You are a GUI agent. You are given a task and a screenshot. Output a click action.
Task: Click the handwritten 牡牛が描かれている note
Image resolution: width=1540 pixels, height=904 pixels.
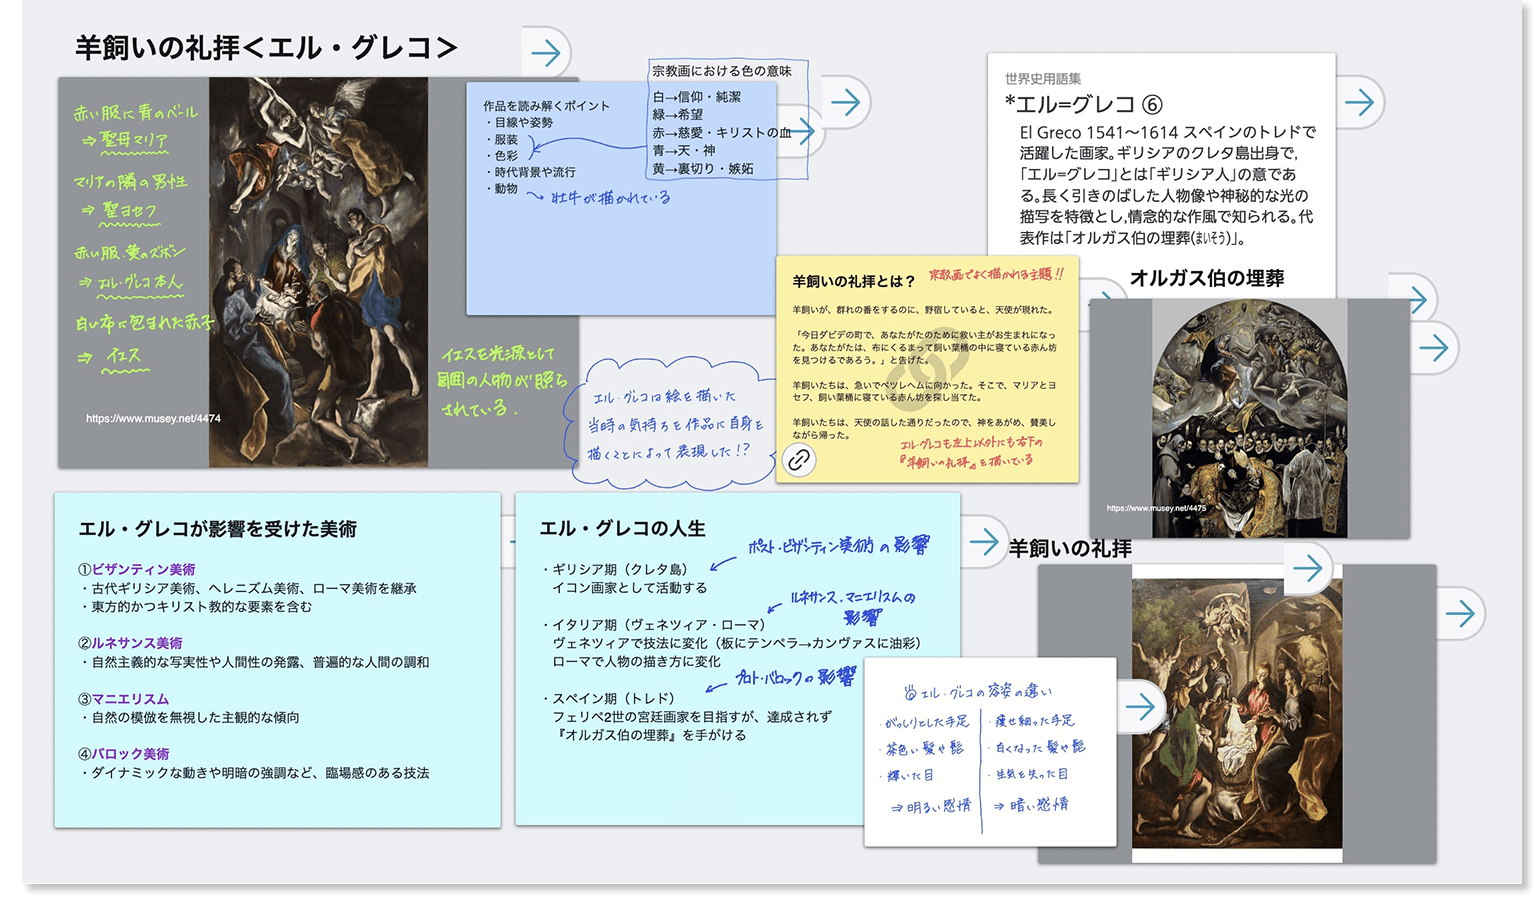610,197
